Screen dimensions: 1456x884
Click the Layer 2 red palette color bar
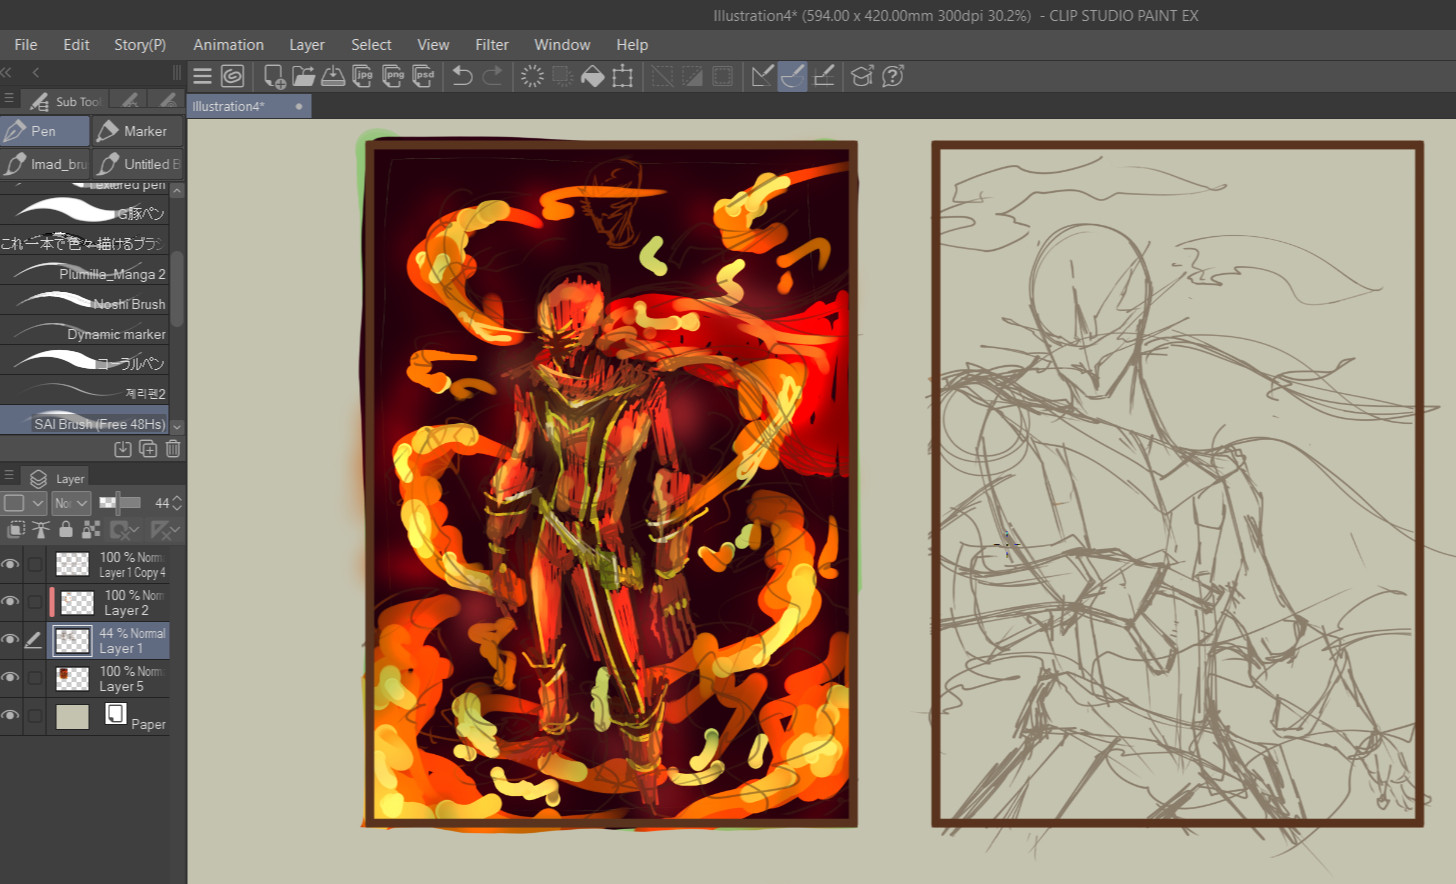tap(52, 602)
